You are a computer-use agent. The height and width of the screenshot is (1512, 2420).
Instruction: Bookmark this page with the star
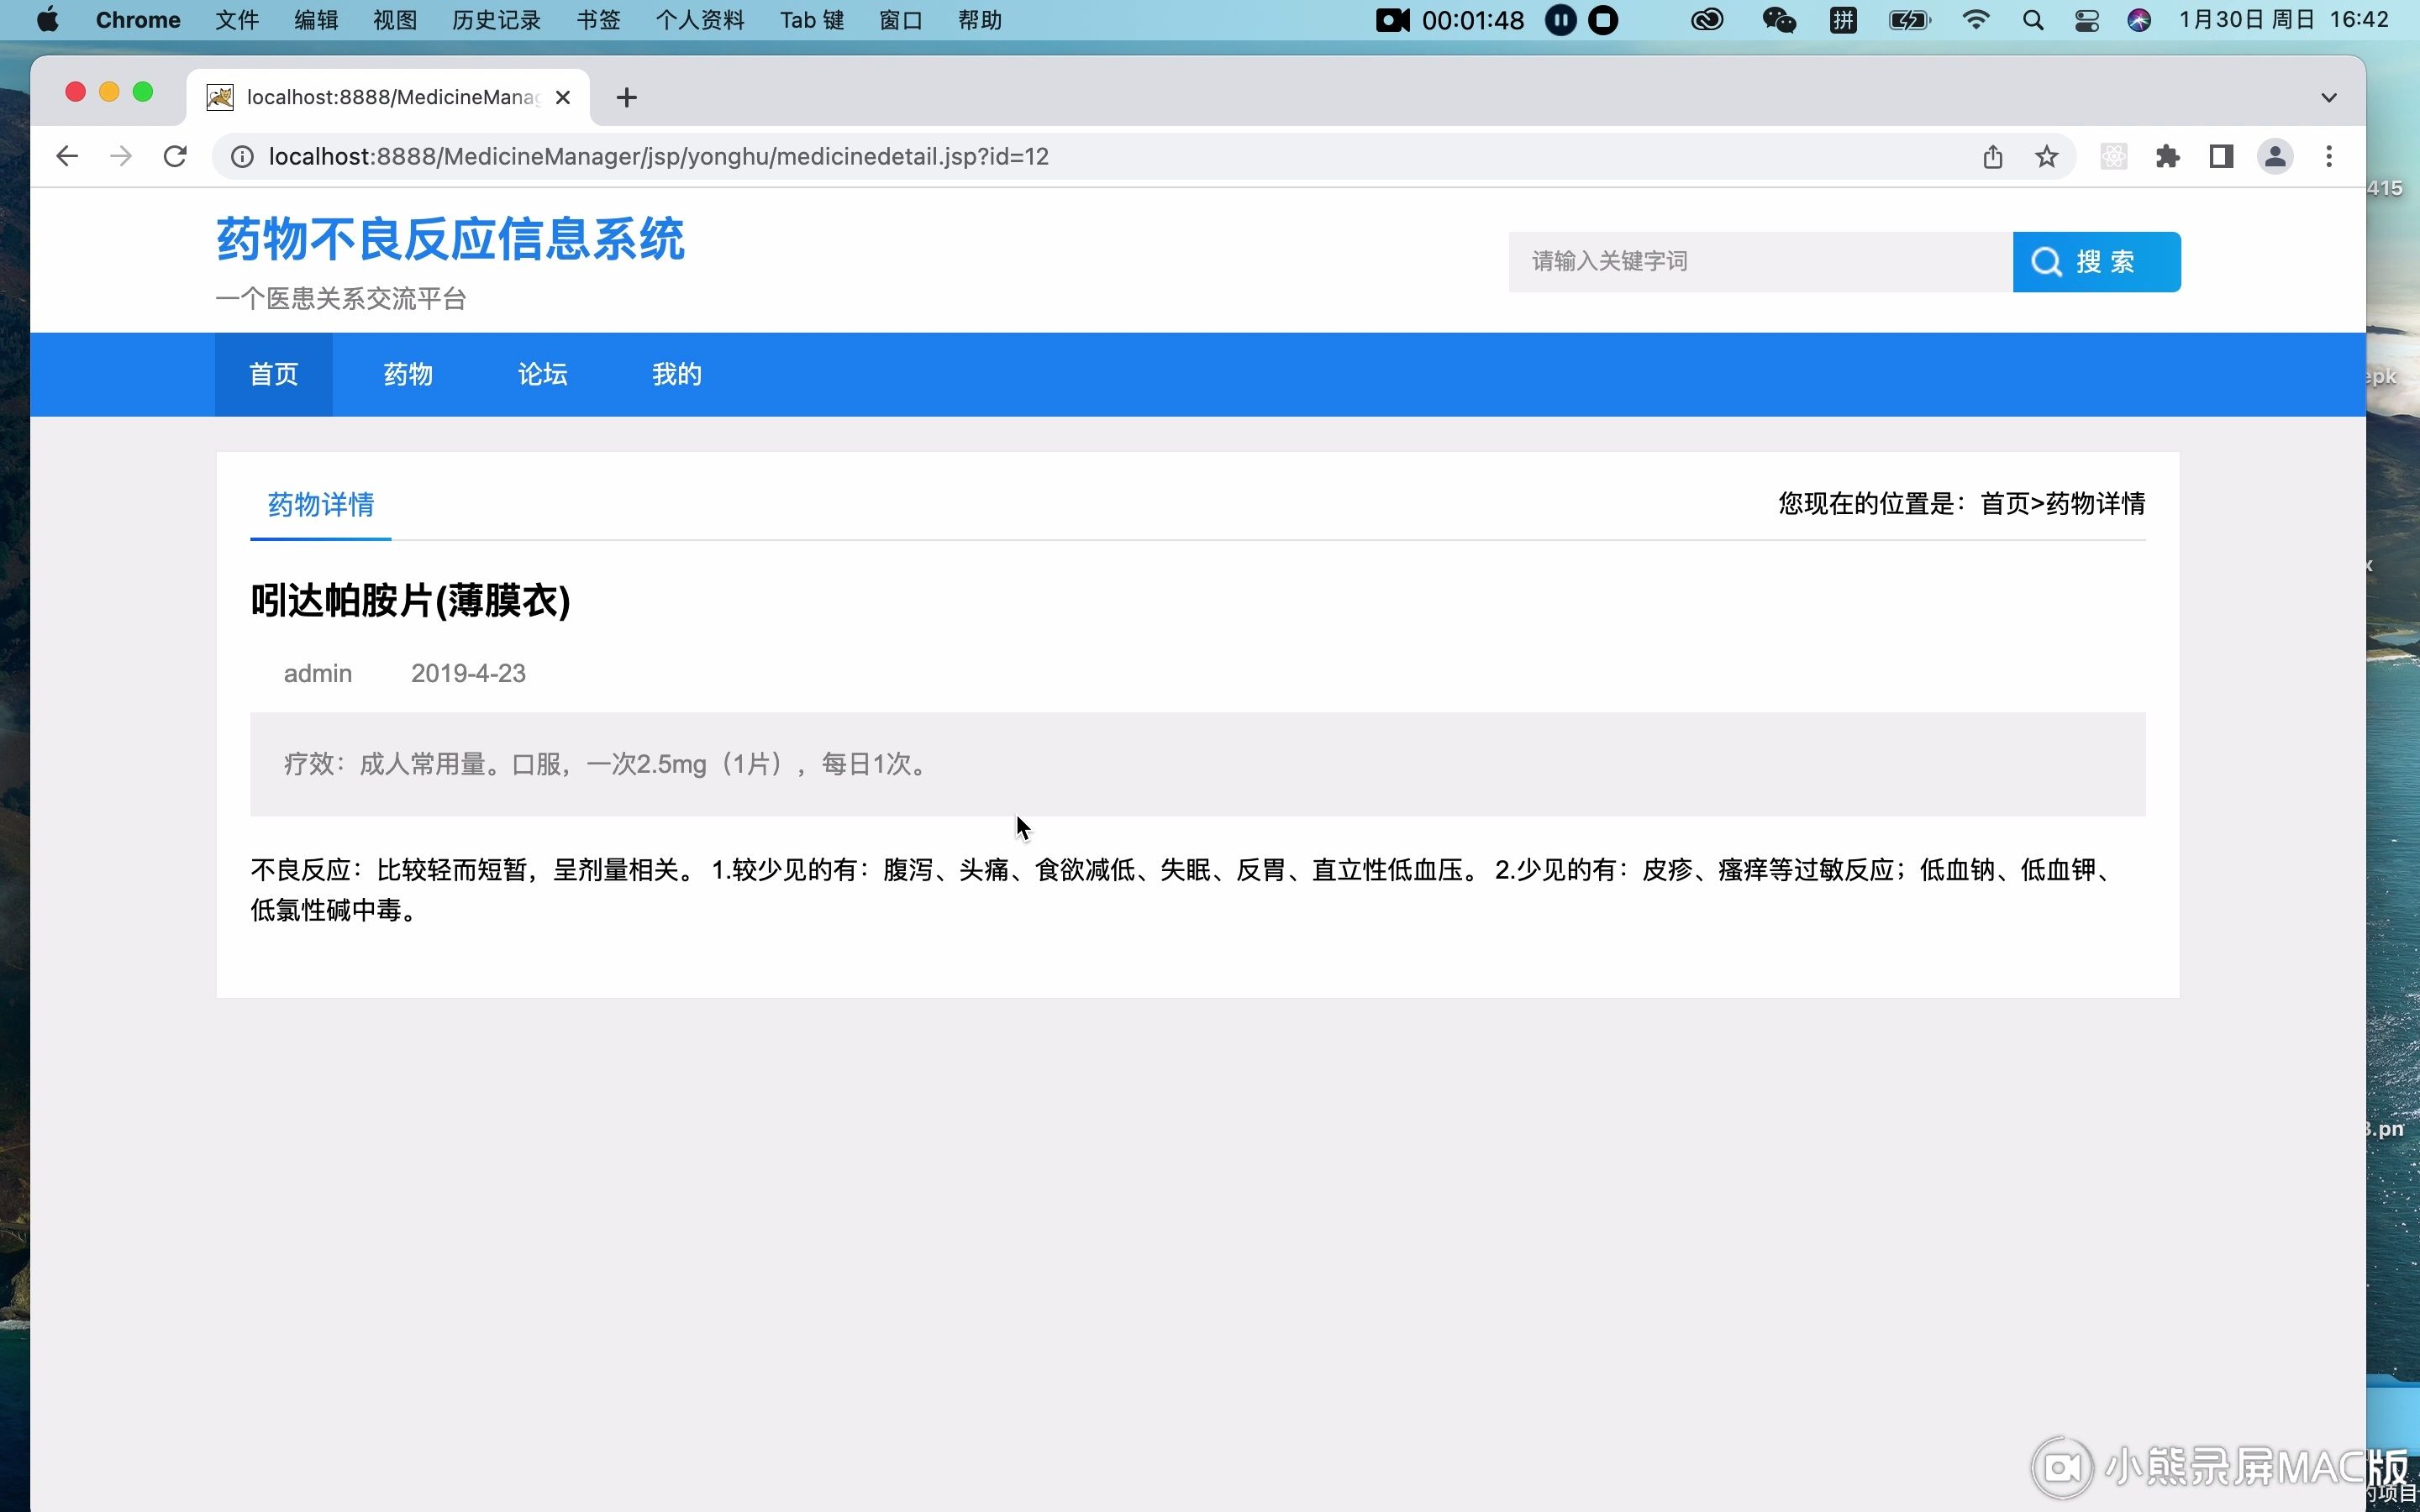pyautogui.click(x=2045, y=156)
